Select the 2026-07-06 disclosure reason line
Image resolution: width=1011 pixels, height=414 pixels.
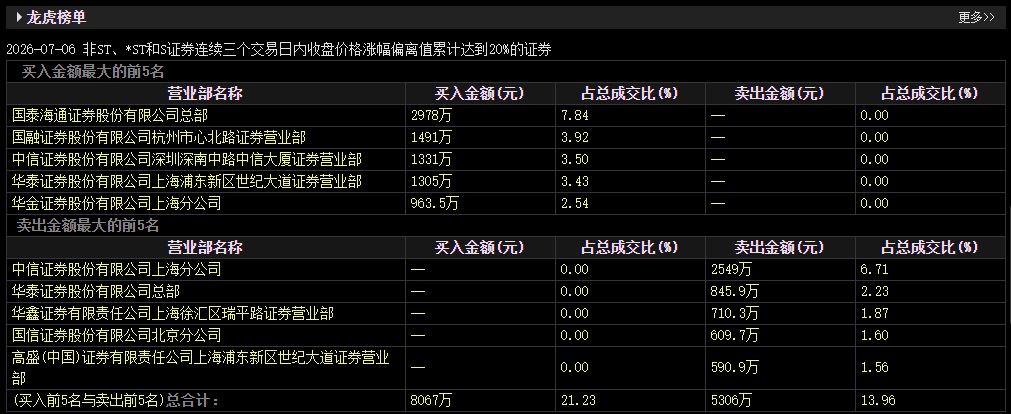279,50
